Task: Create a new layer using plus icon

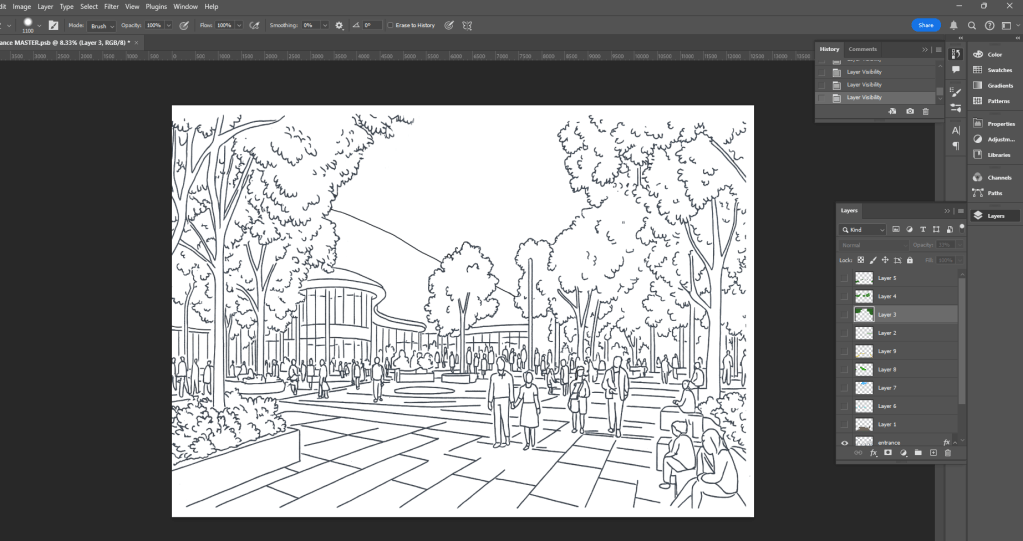Action: (933, 453)
